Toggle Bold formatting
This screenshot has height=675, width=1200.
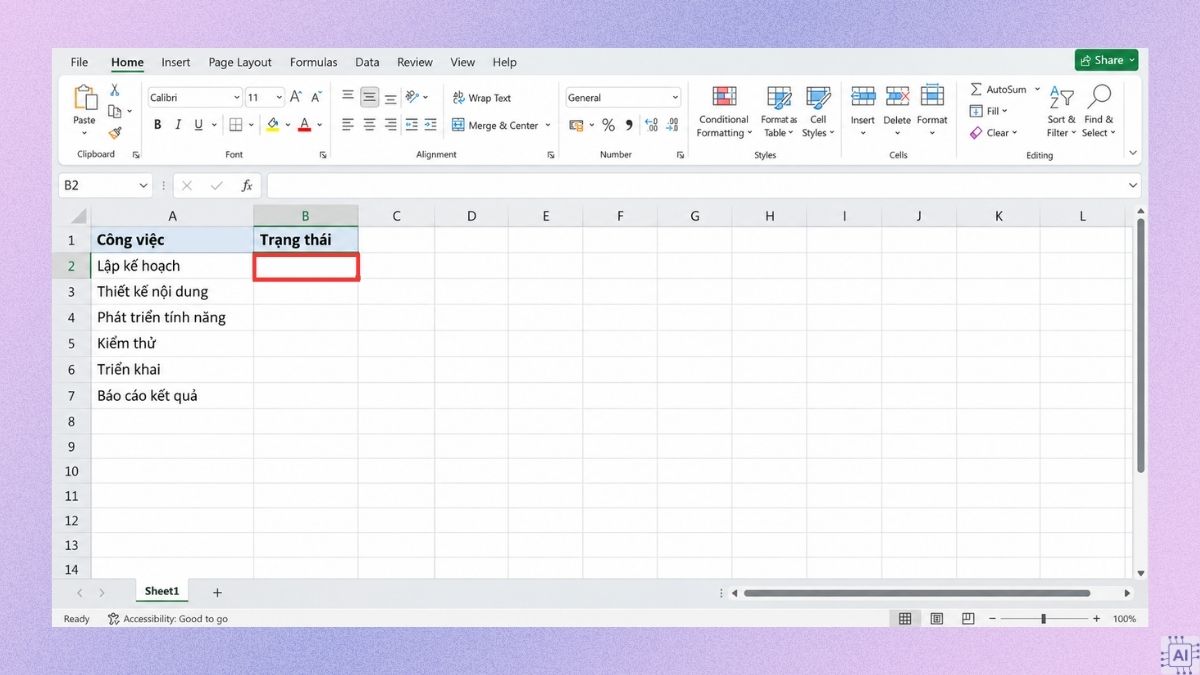[x=157, y=125]
